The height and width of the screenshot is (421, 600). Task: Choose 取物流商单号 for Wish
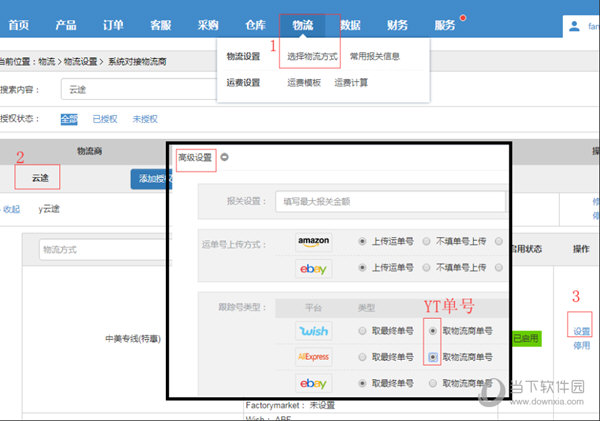[x=432, y=330]
